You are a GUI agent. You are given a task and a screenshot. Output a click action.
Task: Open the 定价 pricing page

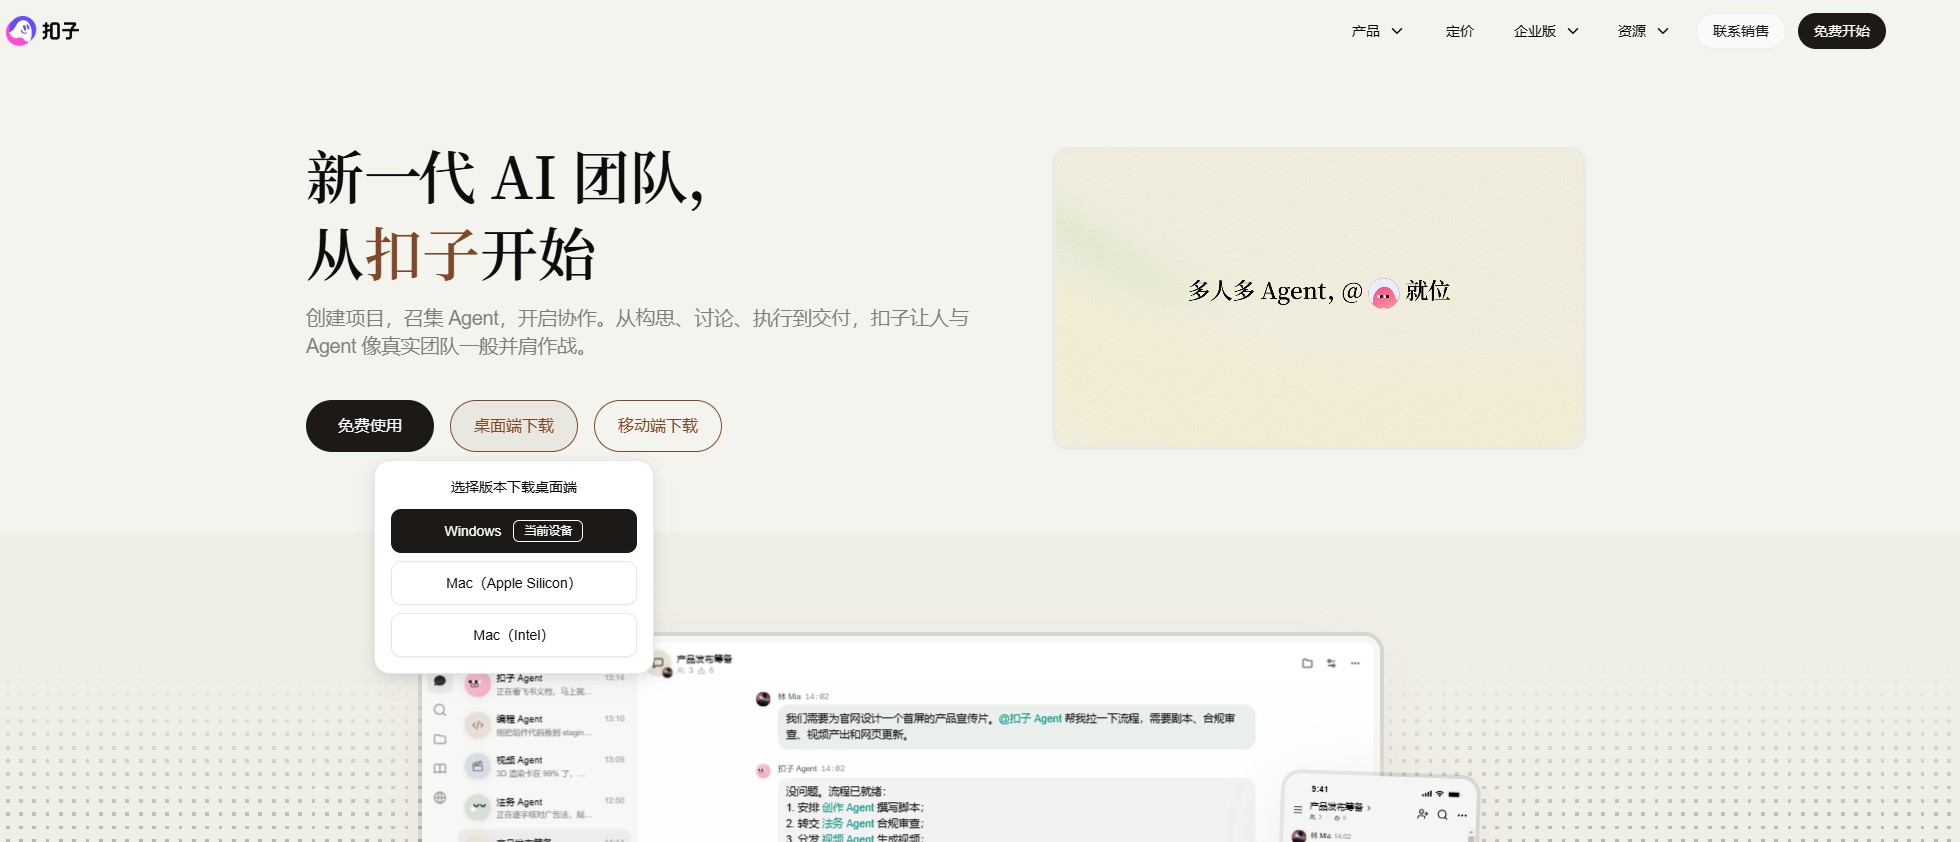coord(1459,31)
